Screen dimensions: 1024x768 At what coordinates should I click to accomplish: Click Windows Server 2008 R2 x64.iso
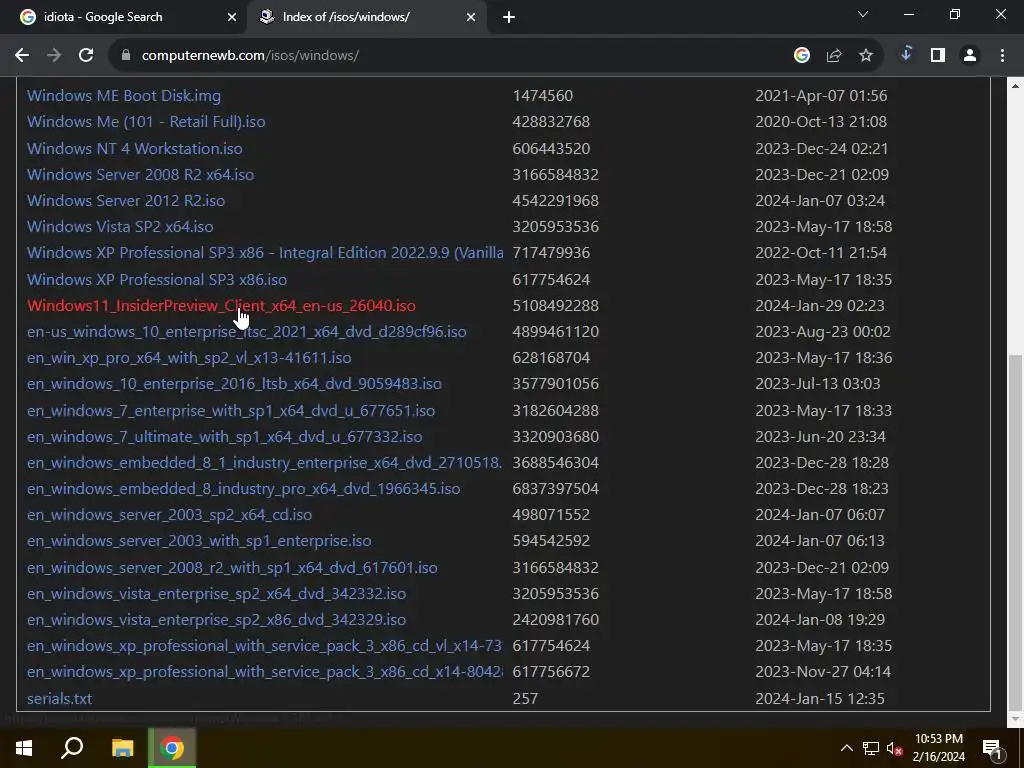[140, 175]
